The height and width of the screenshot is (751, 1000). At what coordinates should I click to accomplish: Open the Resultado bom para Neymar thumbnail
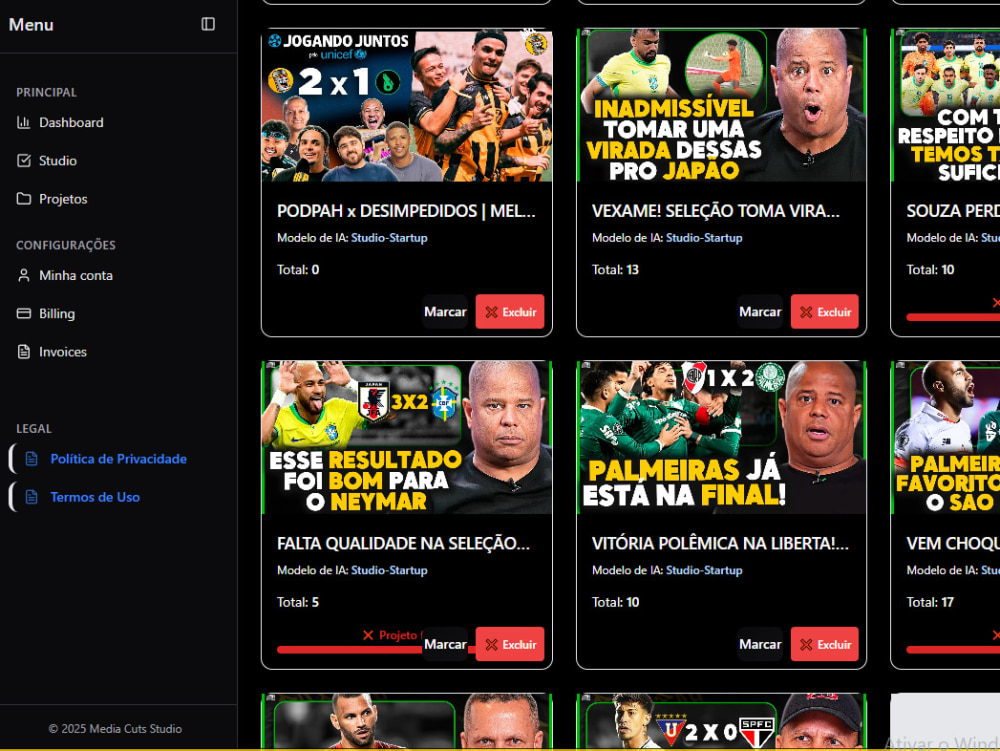(407, 437)
